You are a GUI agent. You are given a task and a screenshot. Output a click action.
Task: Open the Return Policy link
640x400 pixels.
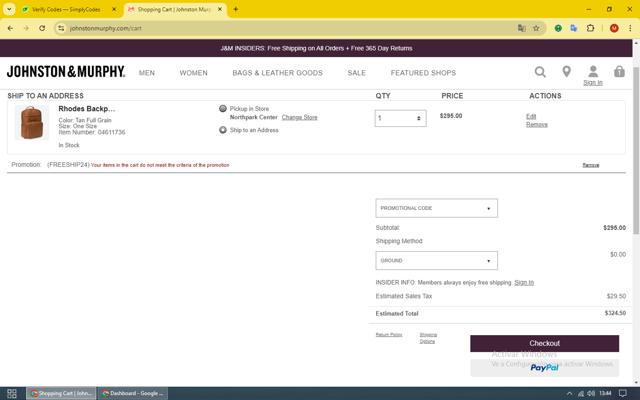tap(389, 335)
